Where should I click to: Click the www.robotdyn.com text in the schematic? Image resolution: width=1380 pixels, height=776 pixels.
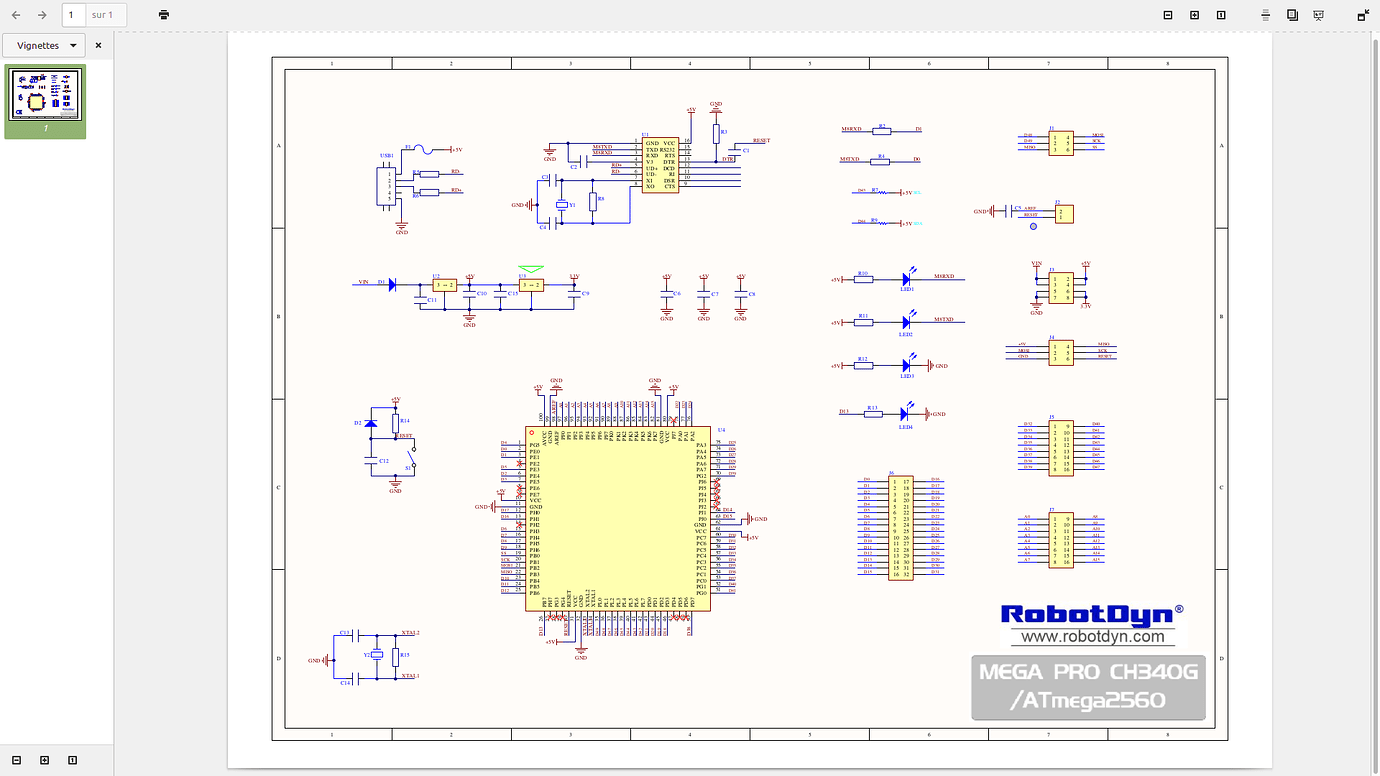[x=1092, y=636]
